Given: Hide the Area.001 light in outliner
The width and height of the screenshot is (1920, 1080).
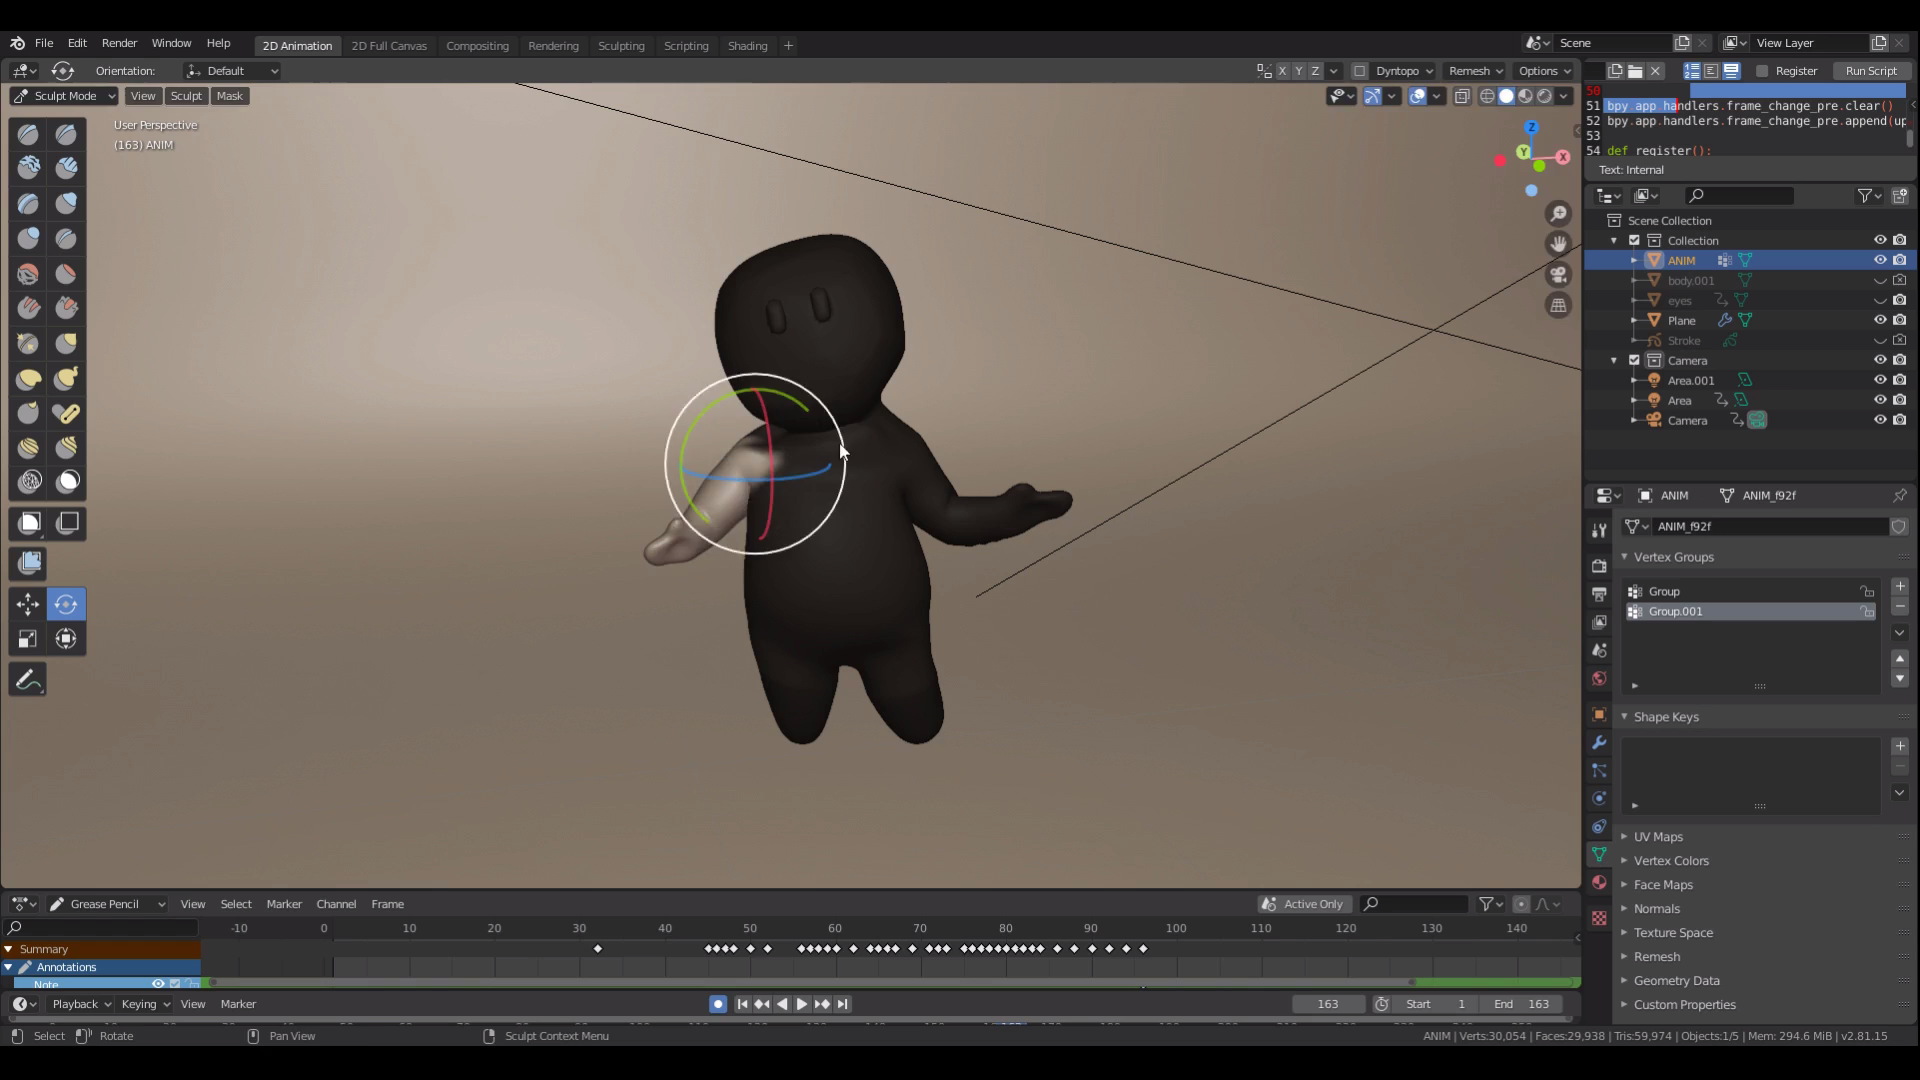Looking at the screenshot, I should tap(1880, 380).
